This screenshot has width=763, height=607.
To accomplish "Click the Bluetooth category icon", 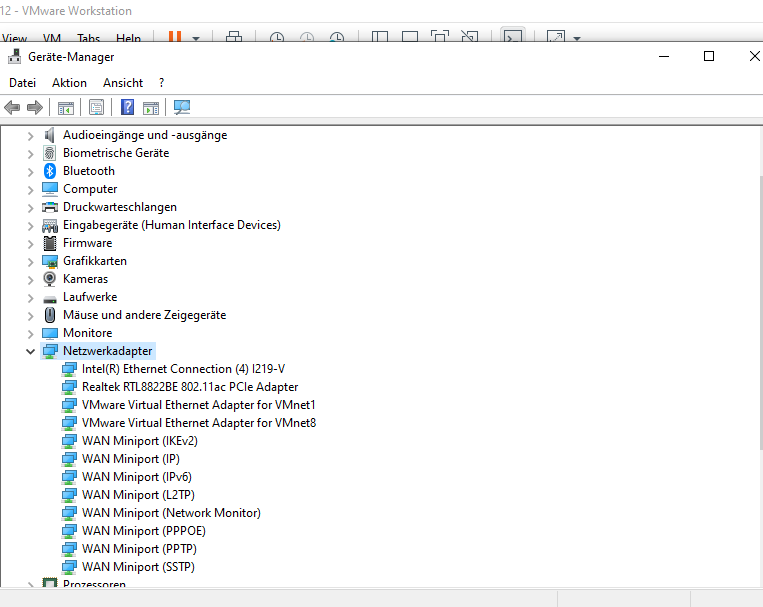I will (x=50, y=171).
